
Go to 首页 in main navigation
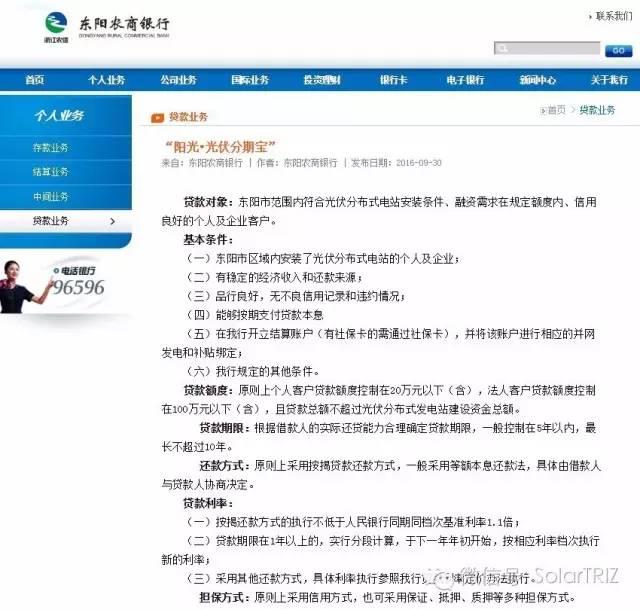click(34, 80)
